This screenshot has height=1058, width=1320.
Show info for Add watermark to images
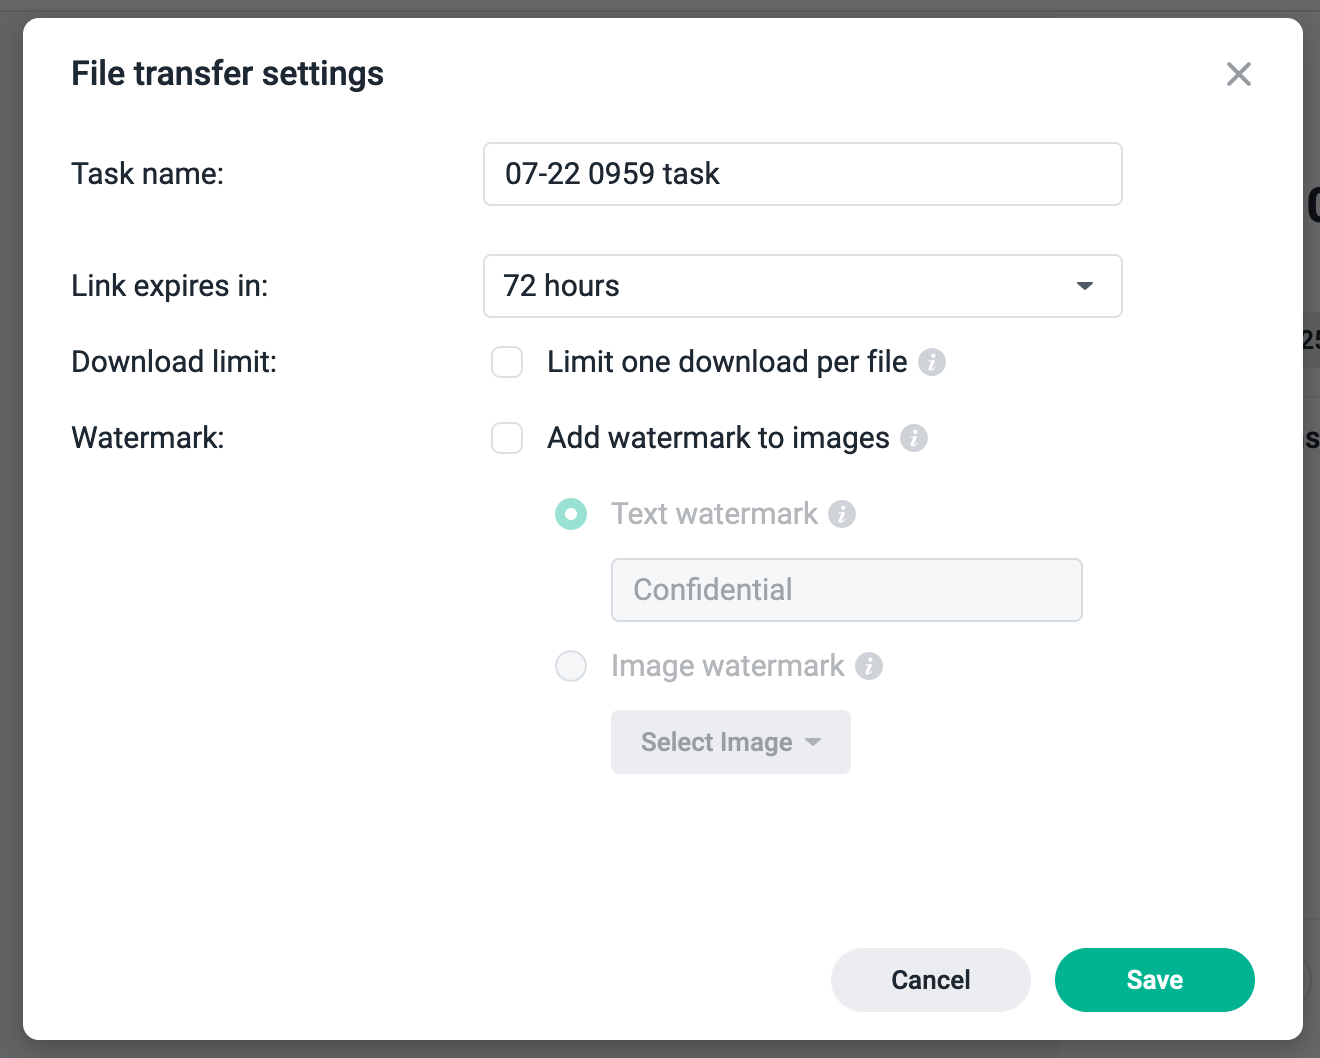[914, 438]
